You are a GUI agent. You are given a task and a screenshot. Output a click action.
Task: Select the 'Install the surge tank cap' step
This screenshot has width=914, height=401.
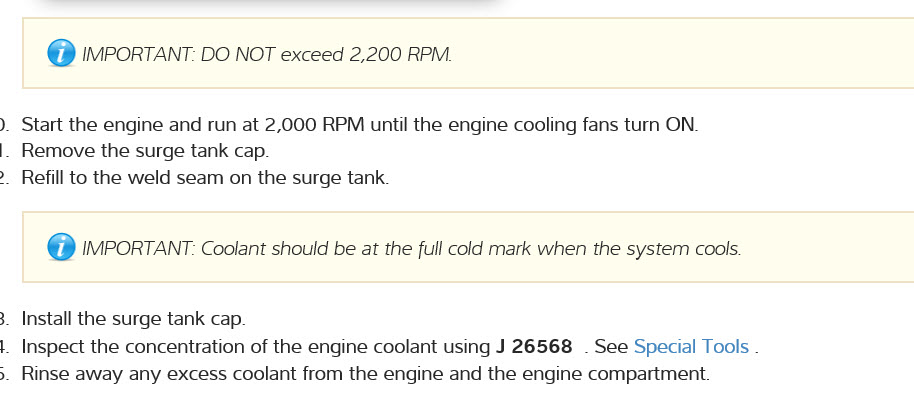click(133, 320)
